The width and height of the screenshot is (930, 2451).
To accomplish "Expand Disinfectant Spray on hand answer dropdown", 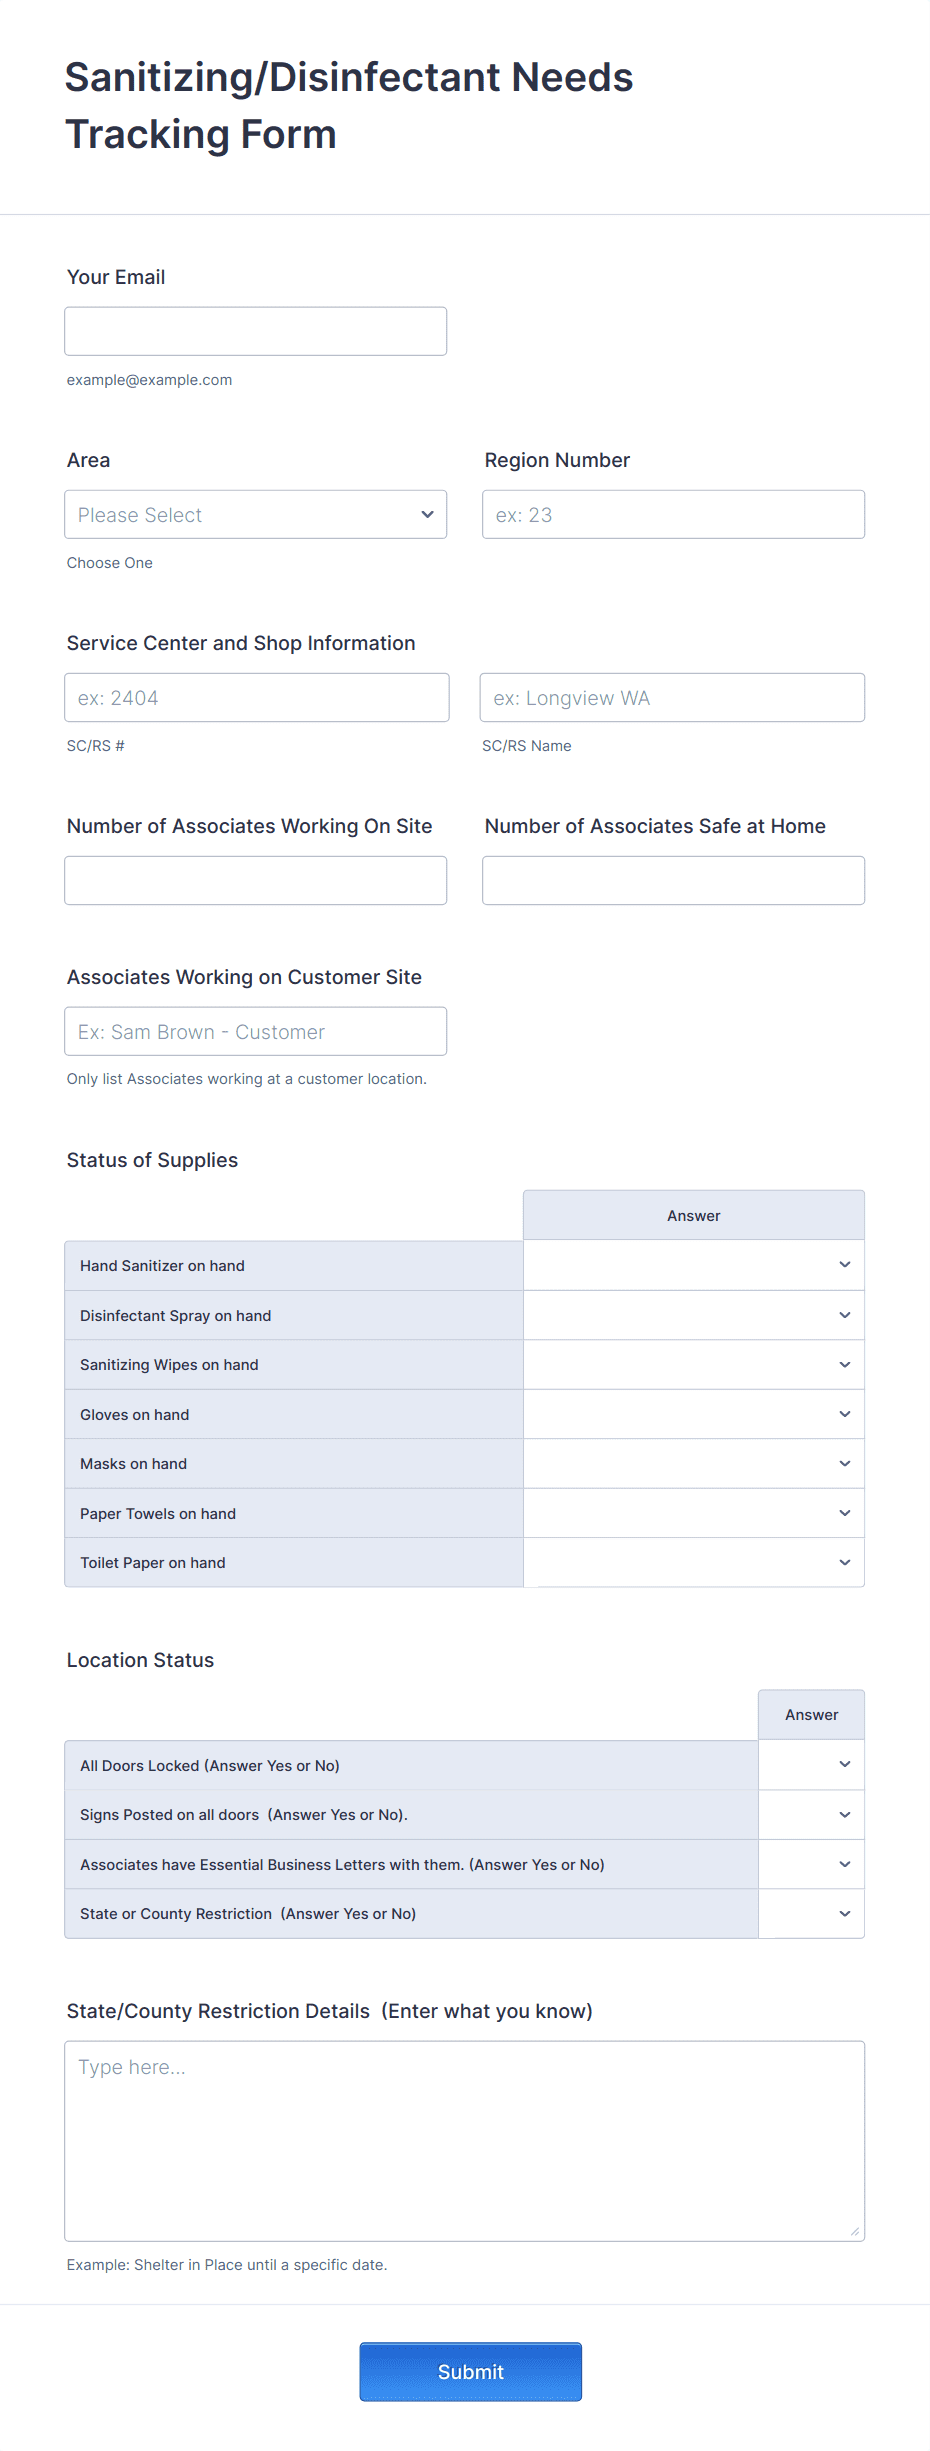I will click(x=694, y=1315).
